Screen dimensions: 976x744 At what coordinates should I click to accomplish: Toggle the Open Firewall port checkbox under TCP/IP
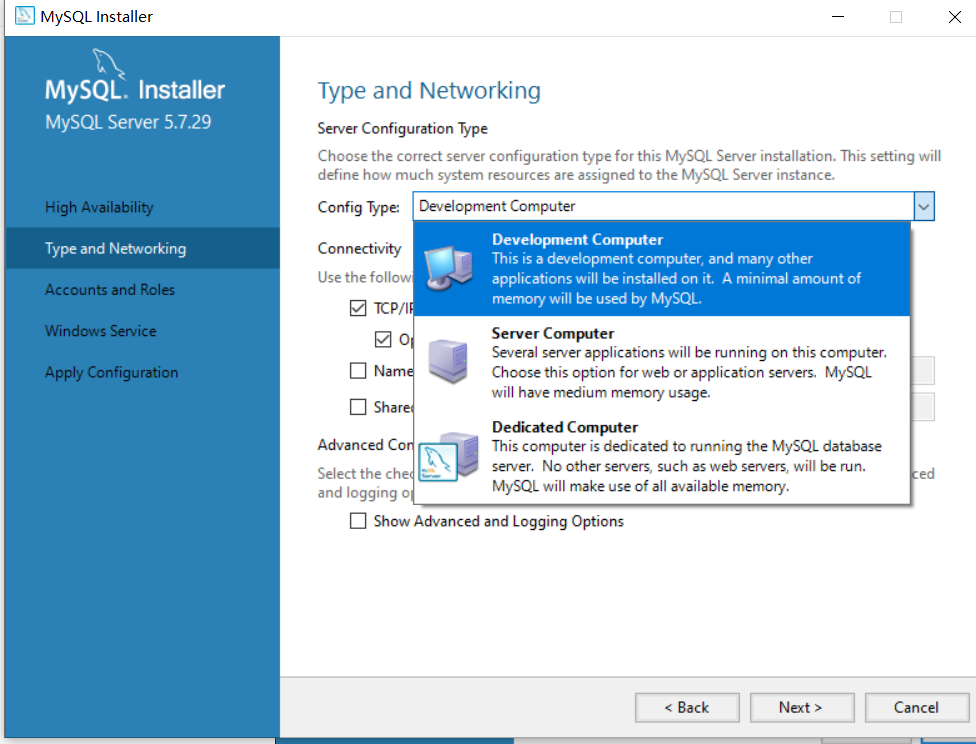click(383, 339)
